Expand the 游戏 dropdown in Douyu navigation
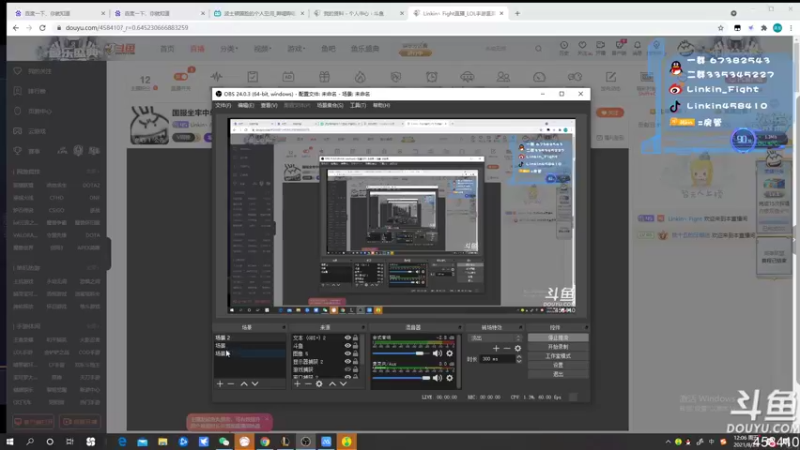 click(x=296, y=48)
